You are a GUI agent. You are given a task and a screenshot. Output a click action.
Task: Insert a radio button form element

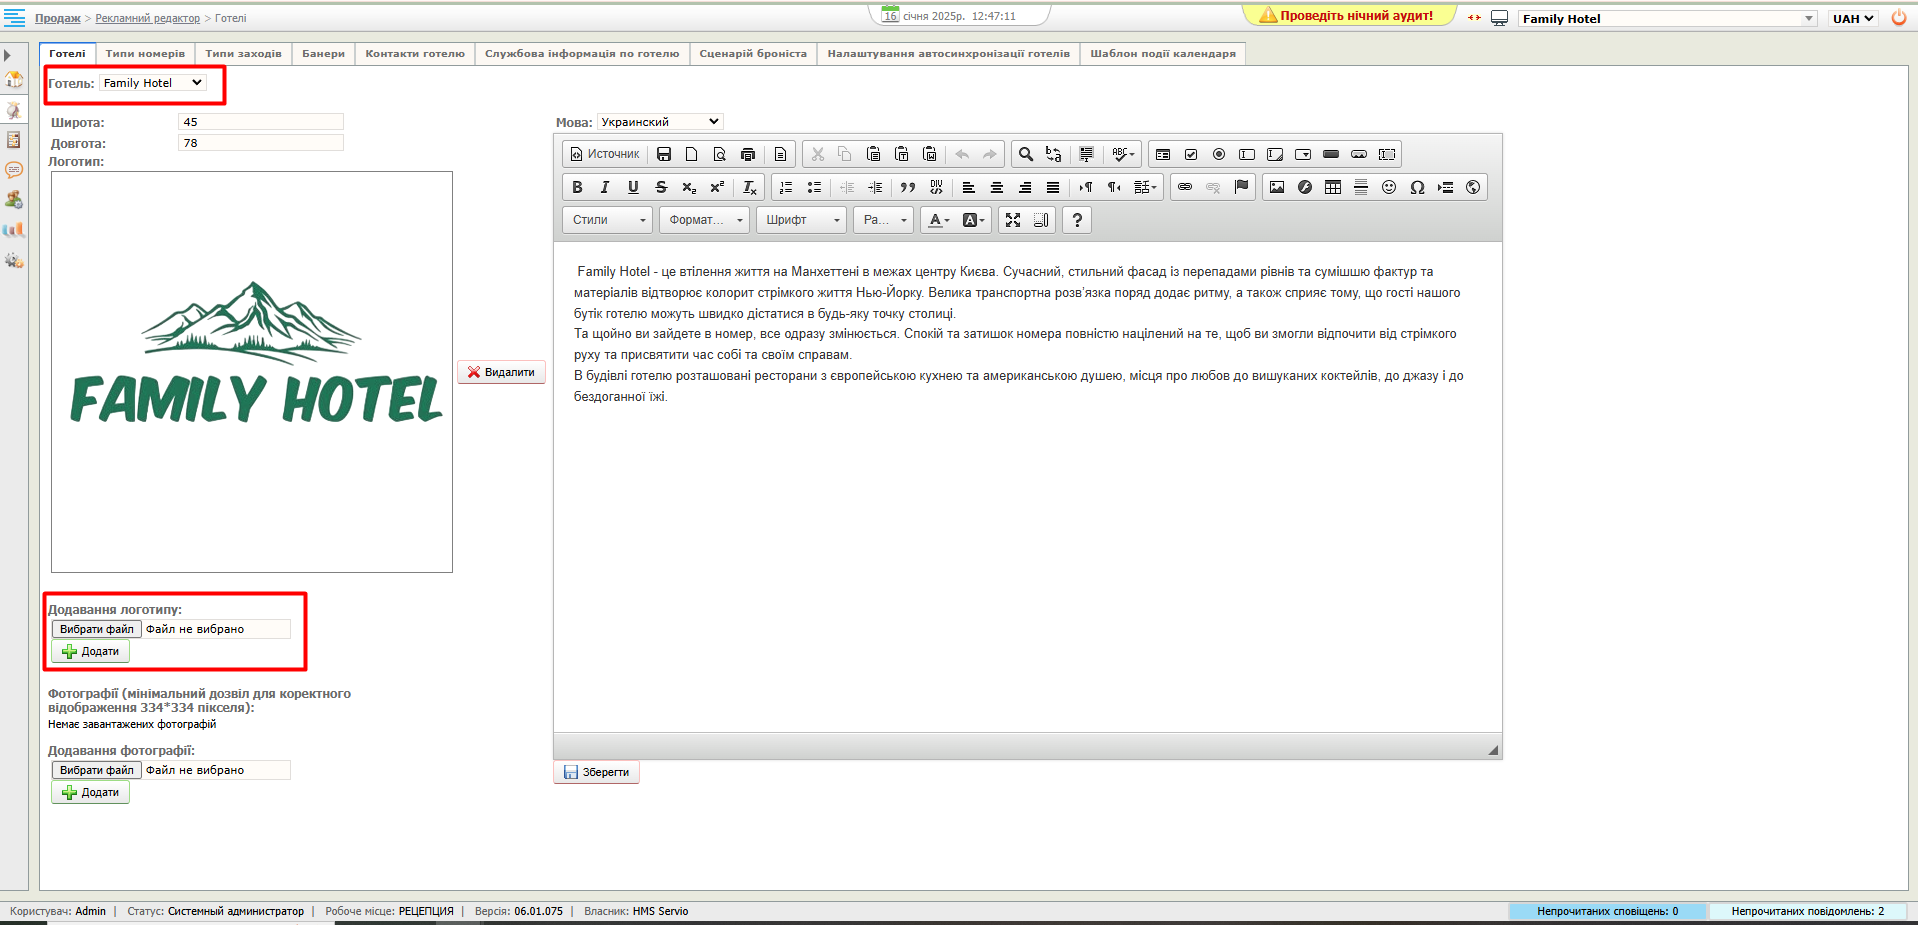(1219, 154)
